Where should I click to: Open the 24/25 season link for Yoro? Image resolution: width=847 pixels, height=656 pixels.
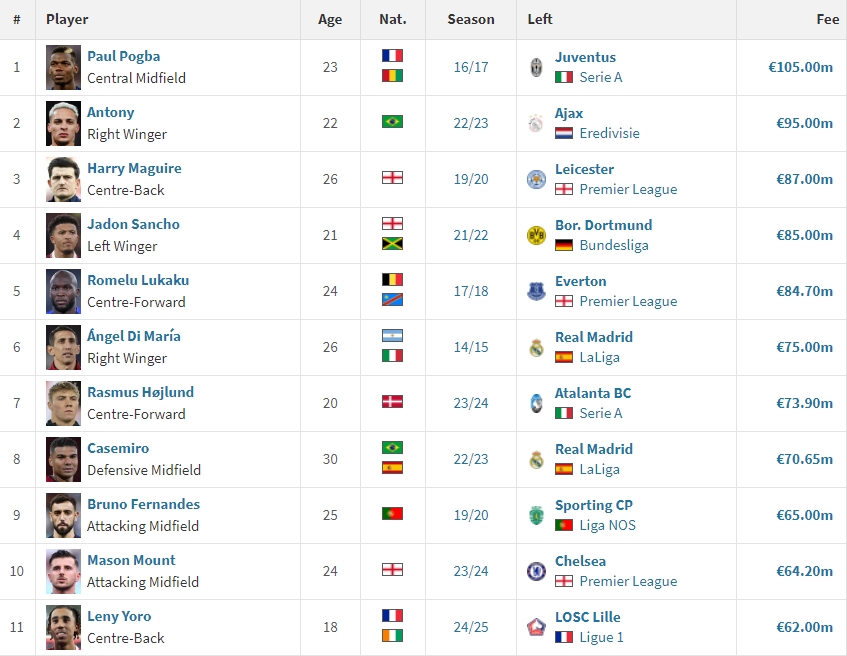click(x=470, y=627)
